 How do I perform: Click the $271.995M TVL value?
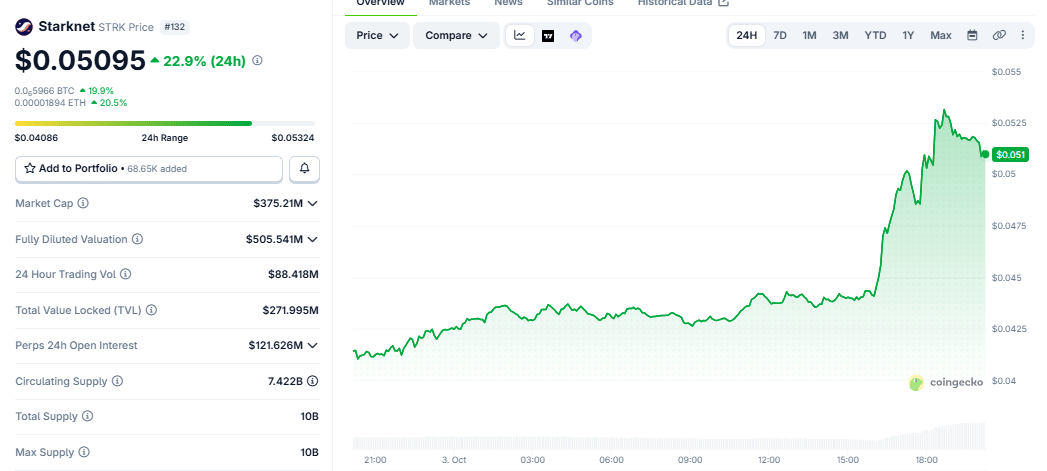click(290, 310)
